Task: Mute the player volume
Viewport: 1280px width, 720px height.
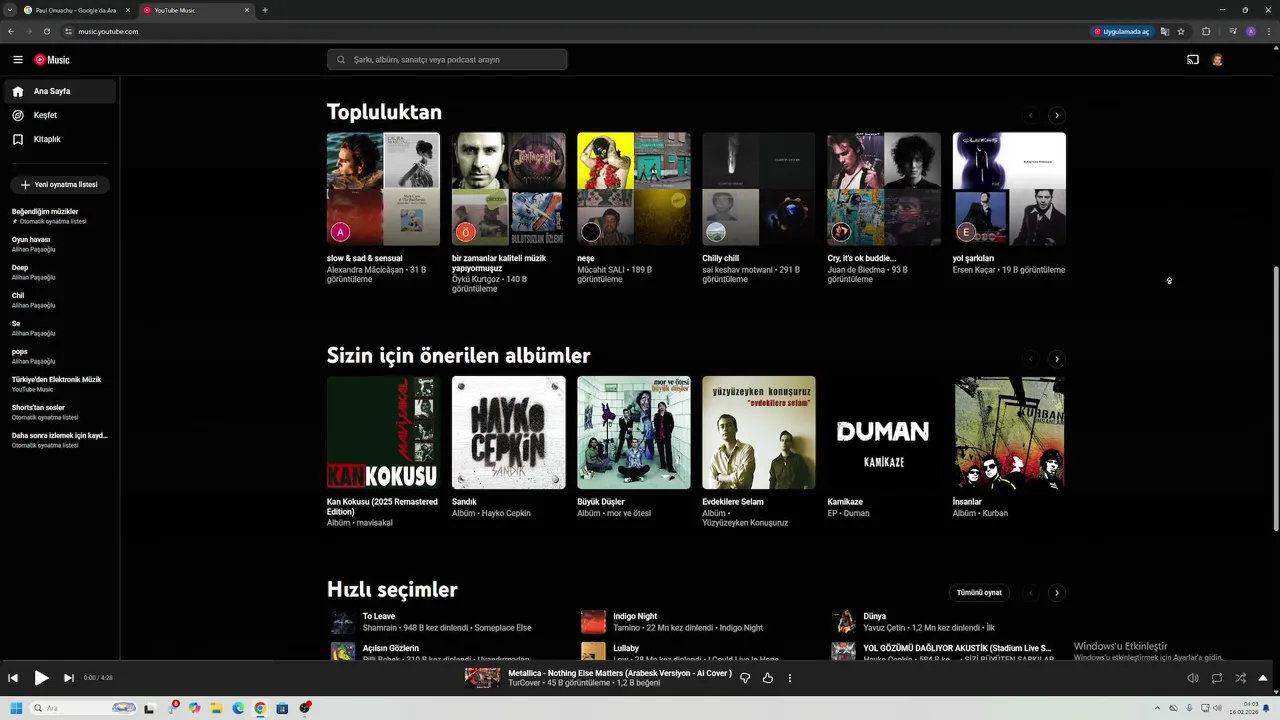Action: 1193,678
